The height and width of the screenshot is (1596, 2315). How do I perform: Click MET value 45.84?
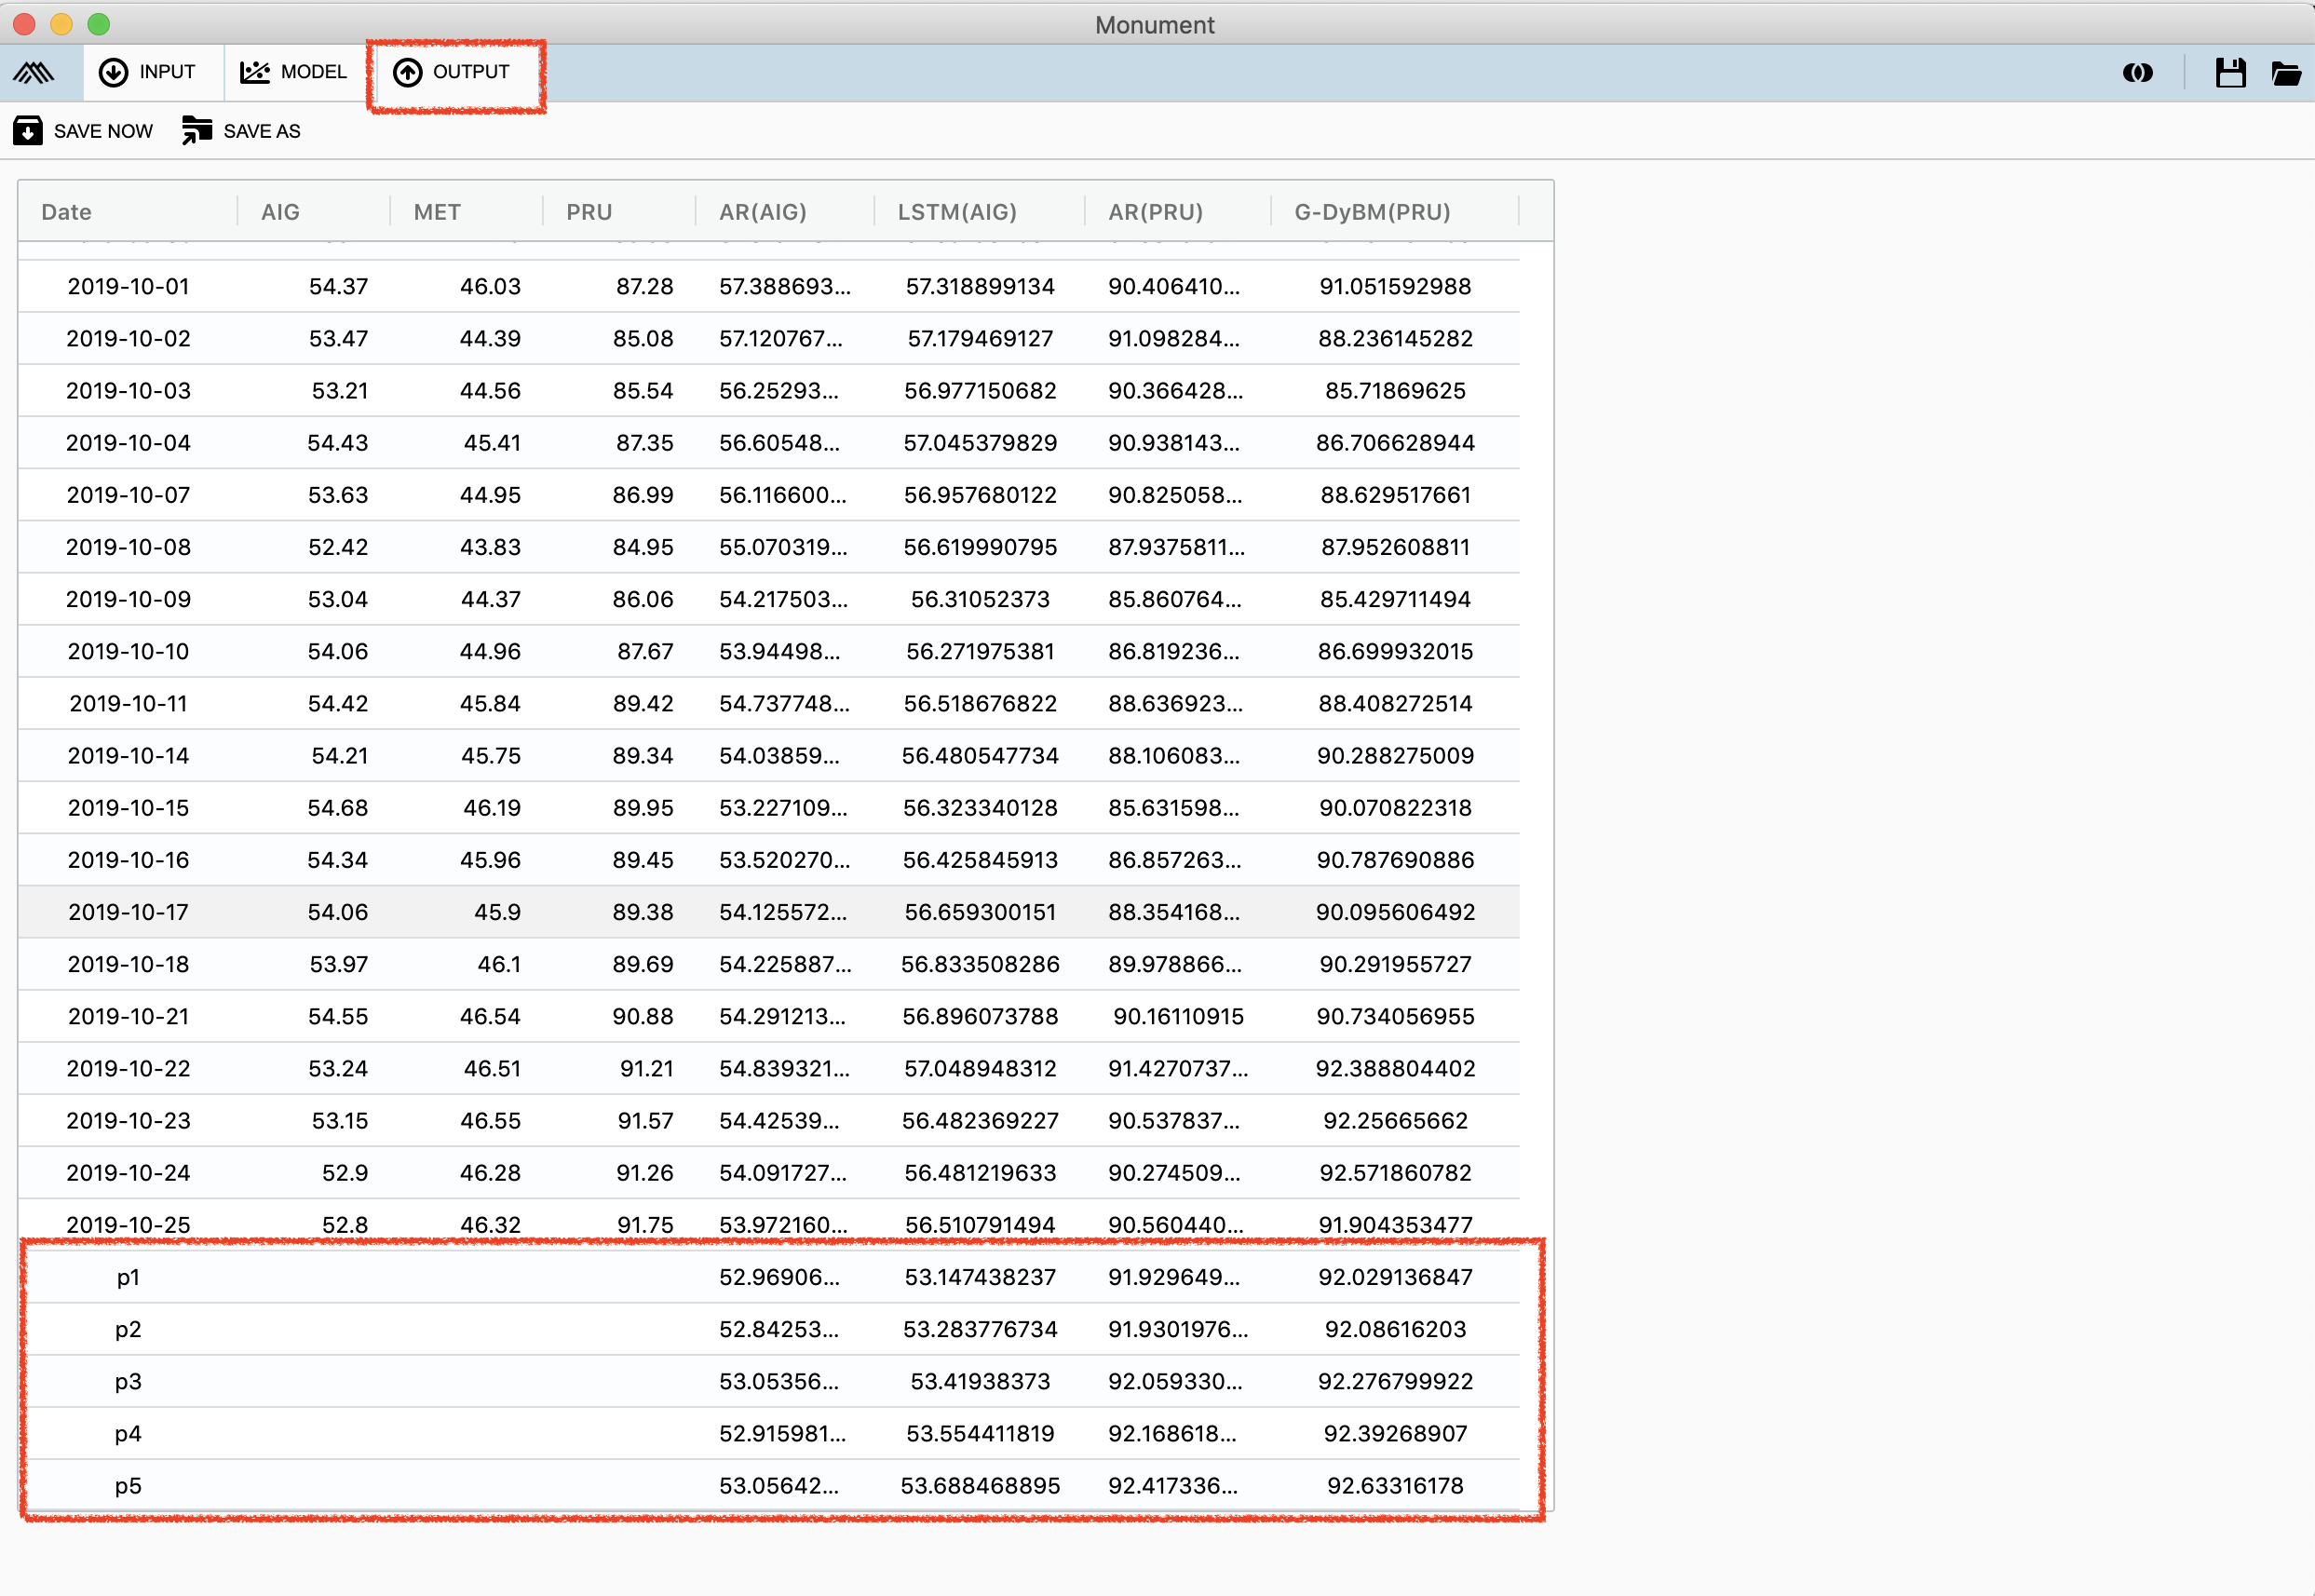coord(490,704)
